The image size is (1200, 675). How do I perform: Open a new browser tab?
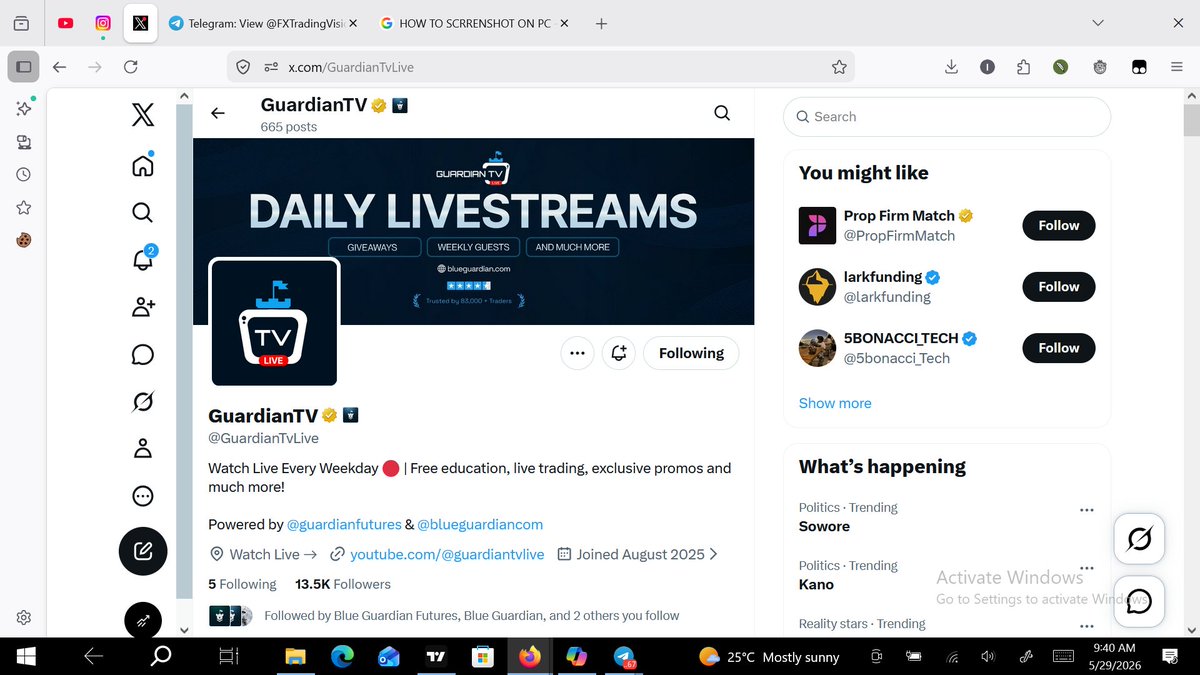pyautogui.click(x=601, y=23)
